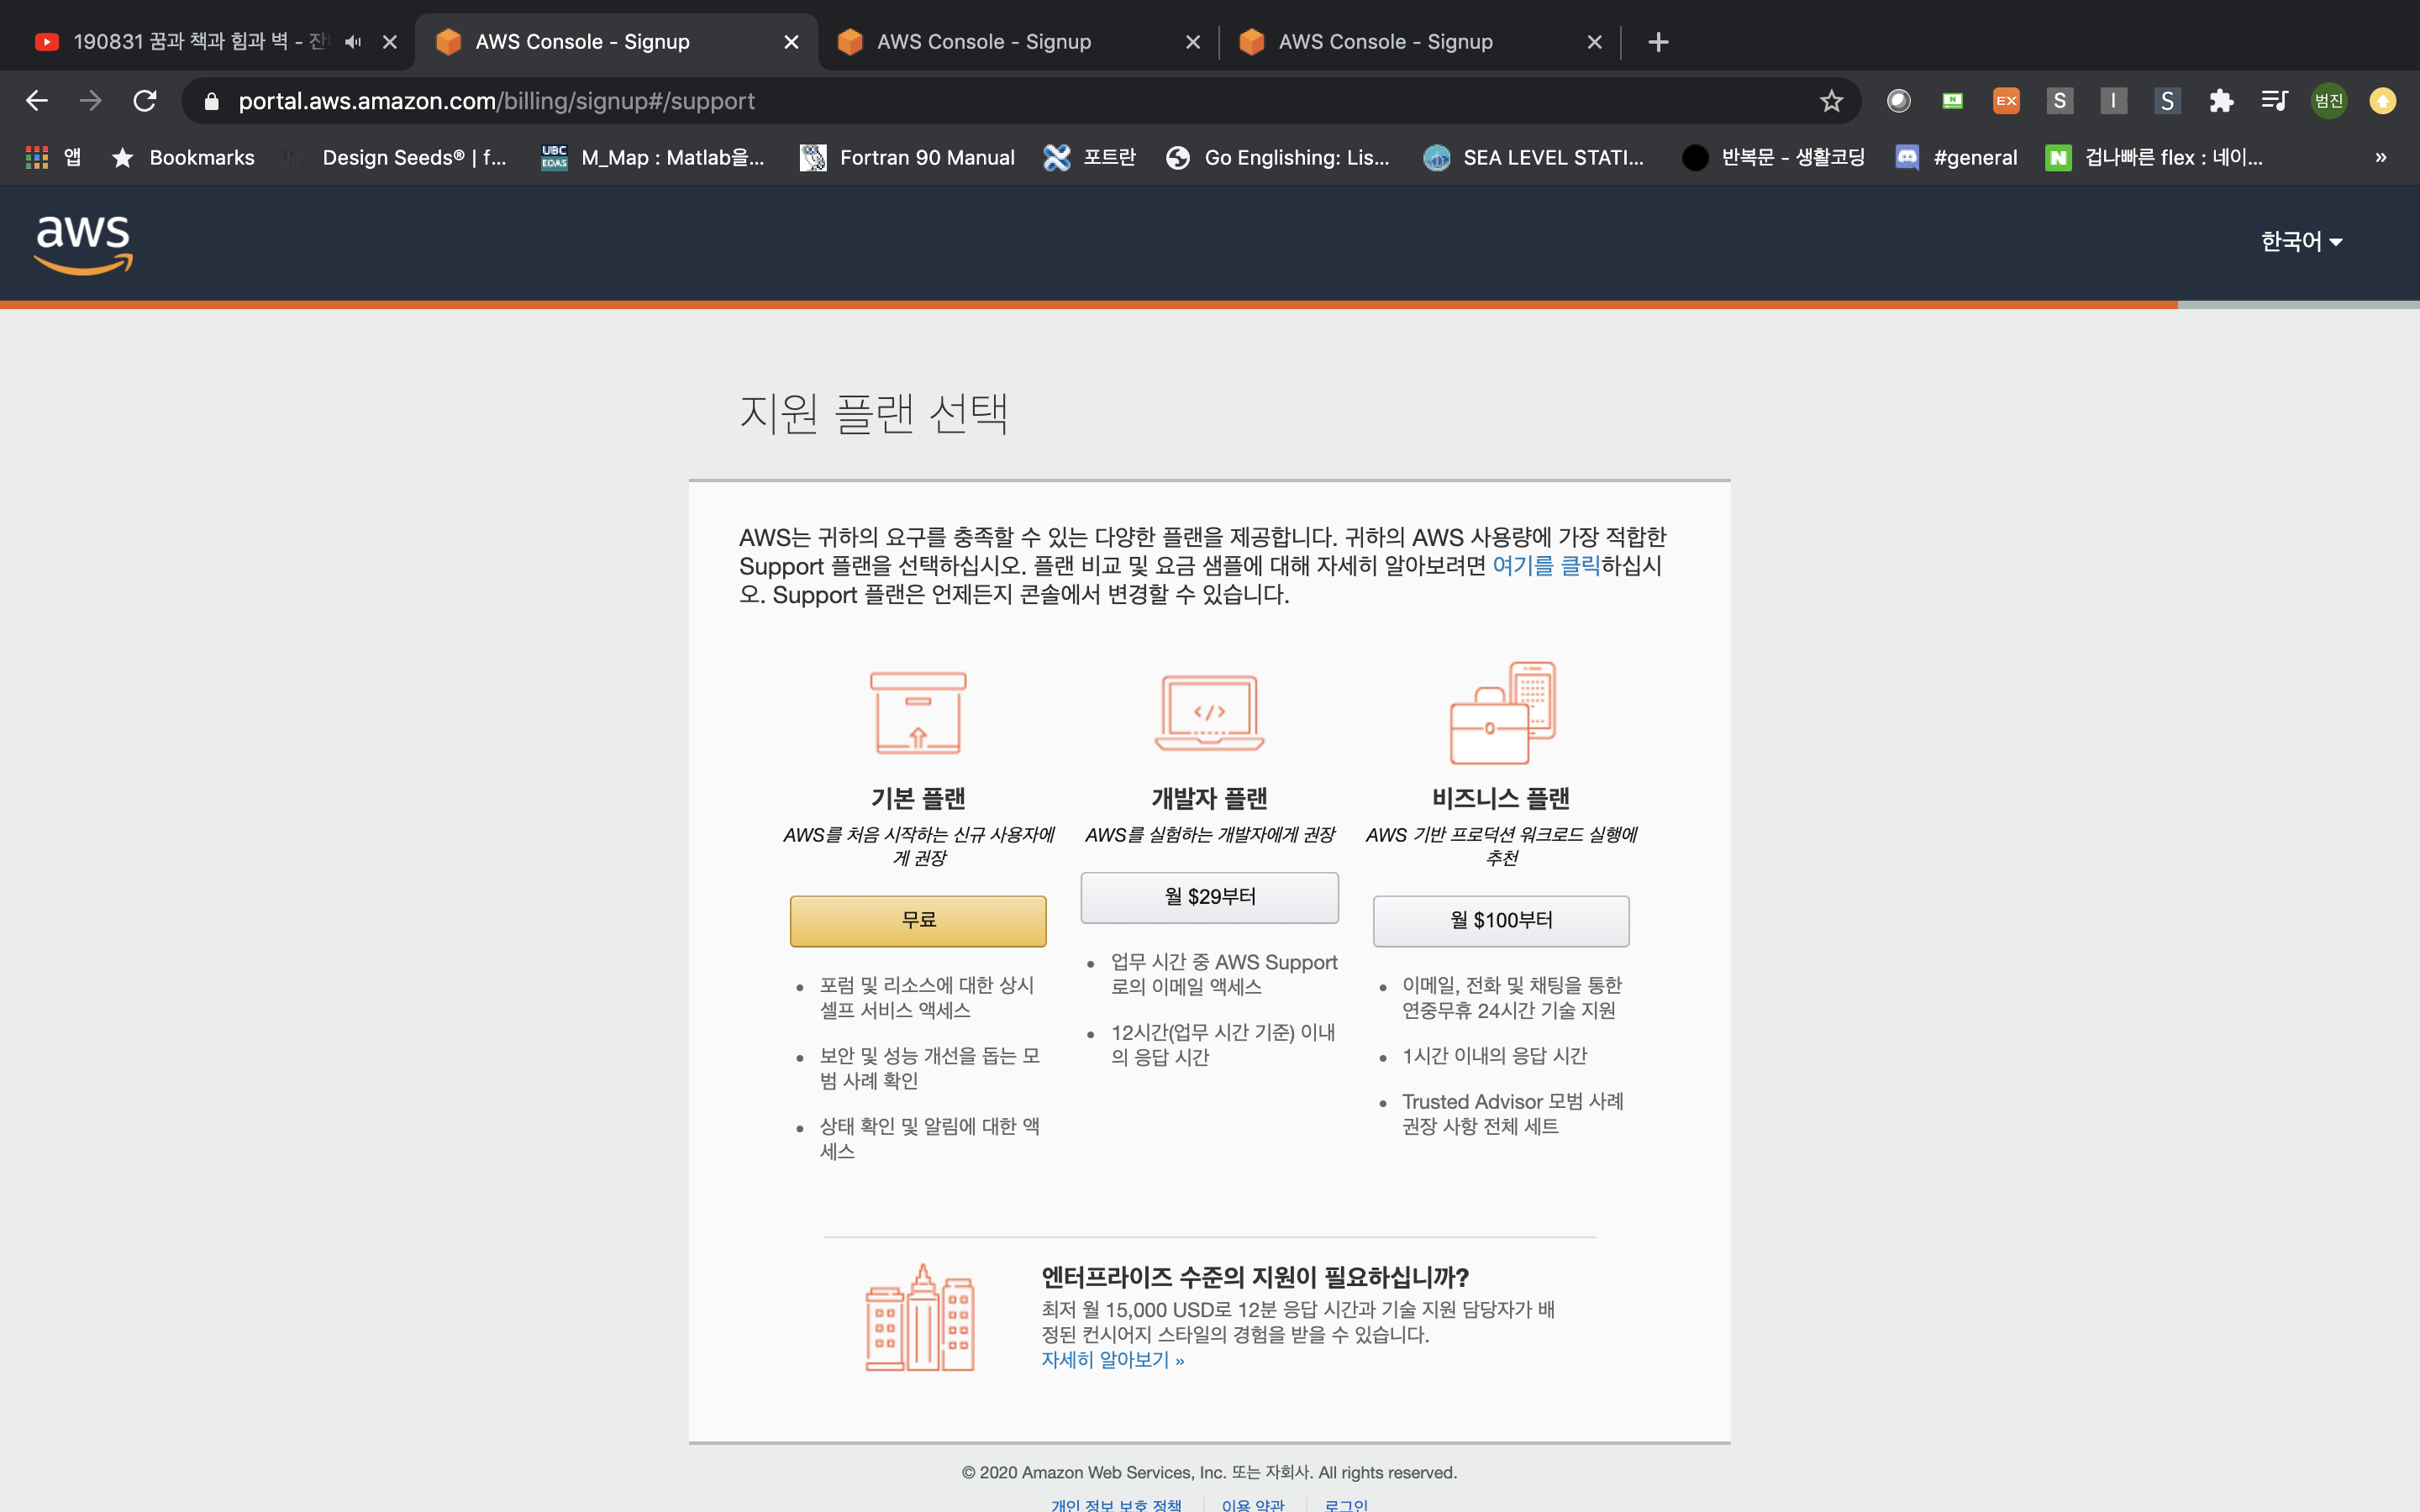Screen dimensions: 2420x1512
Task: Open a new tab with plus button
Action: pyautogui.click(x=1658, y=42)
